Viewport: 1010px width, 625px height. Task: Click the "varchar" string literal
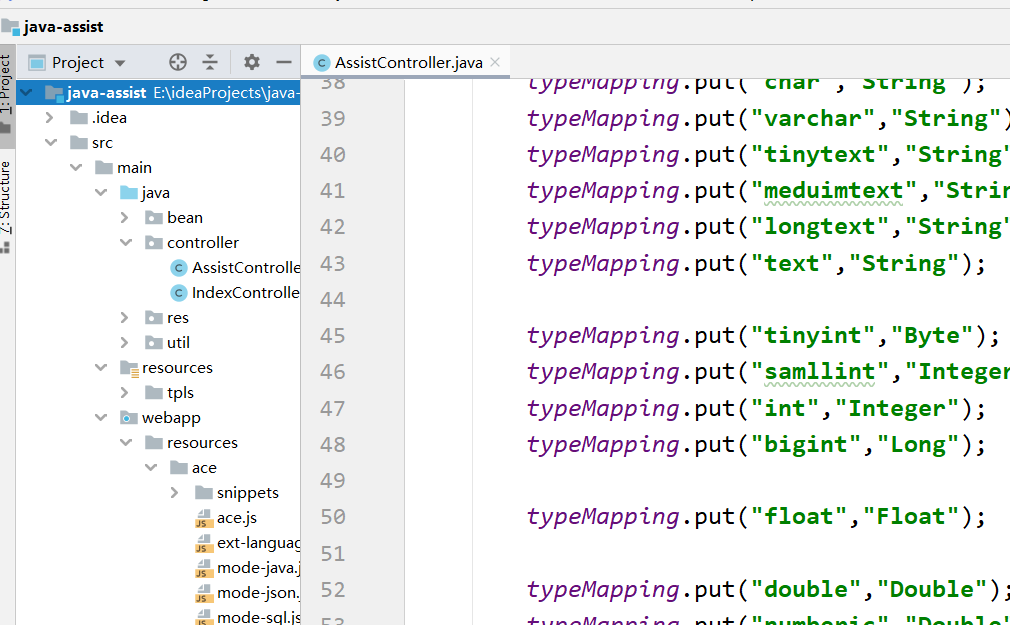(x=812, y=119)
